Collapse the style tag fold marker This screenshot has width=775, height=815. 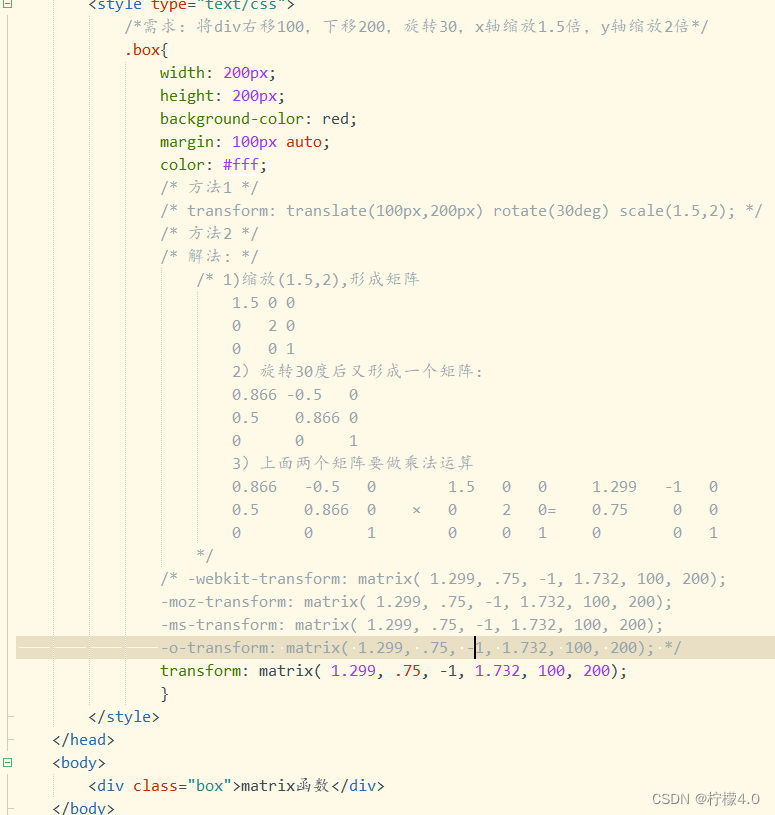pyautogui.click(x=7, y=4)
